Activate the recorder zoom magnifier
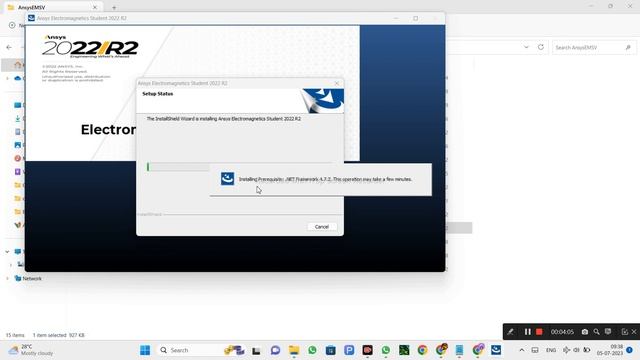 [x=596, y=332]
